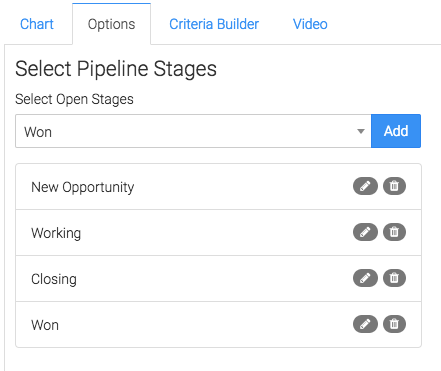The image size is (441, 371).
Task: Edit the Working stage with pencil icon
Action: [365, 232]
